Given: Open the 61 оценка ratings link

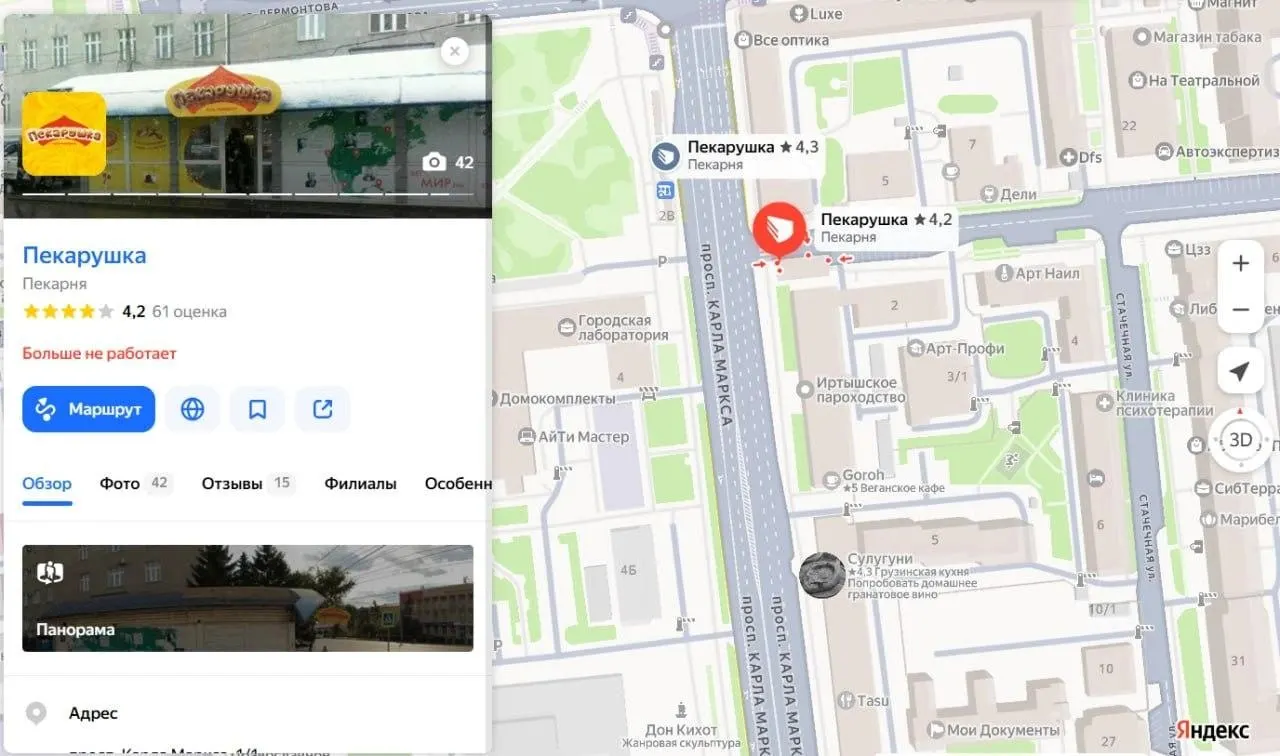Looking at the screenshot, I should pyautogui.click(x=189, y=311).
